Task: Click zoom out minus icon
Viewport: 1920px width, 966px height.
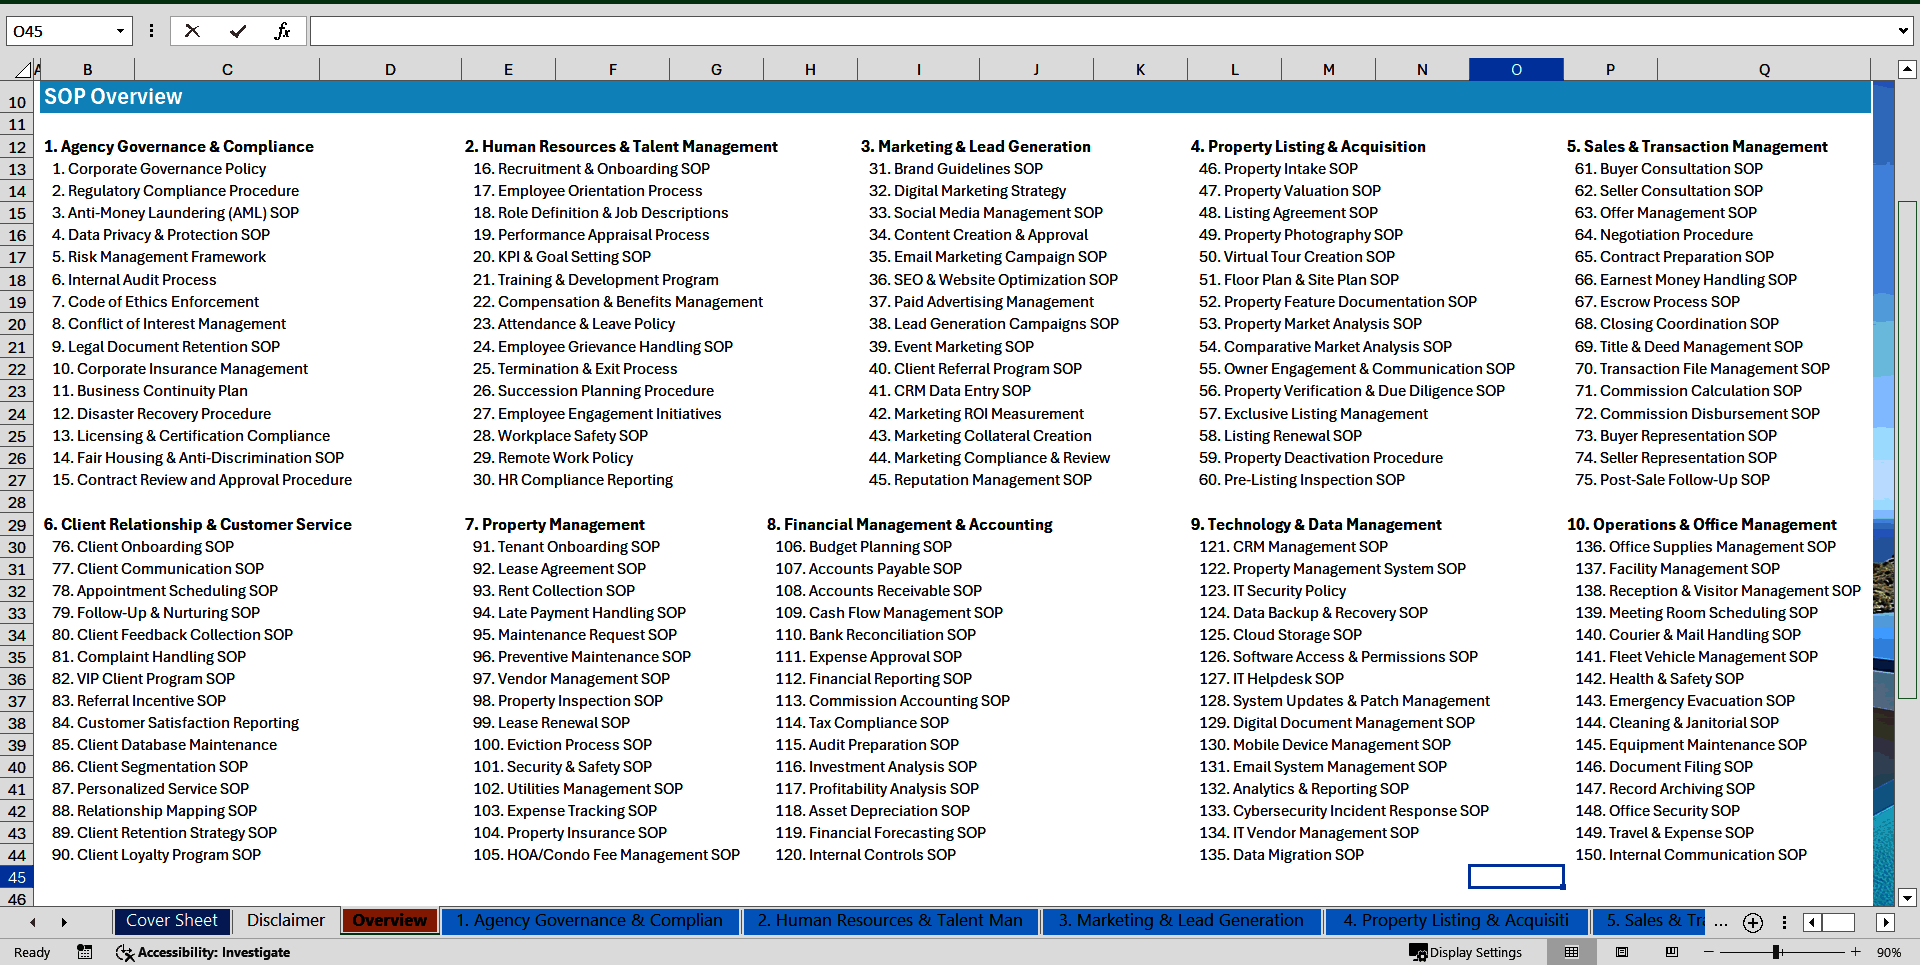Action: coord(1708,952)
